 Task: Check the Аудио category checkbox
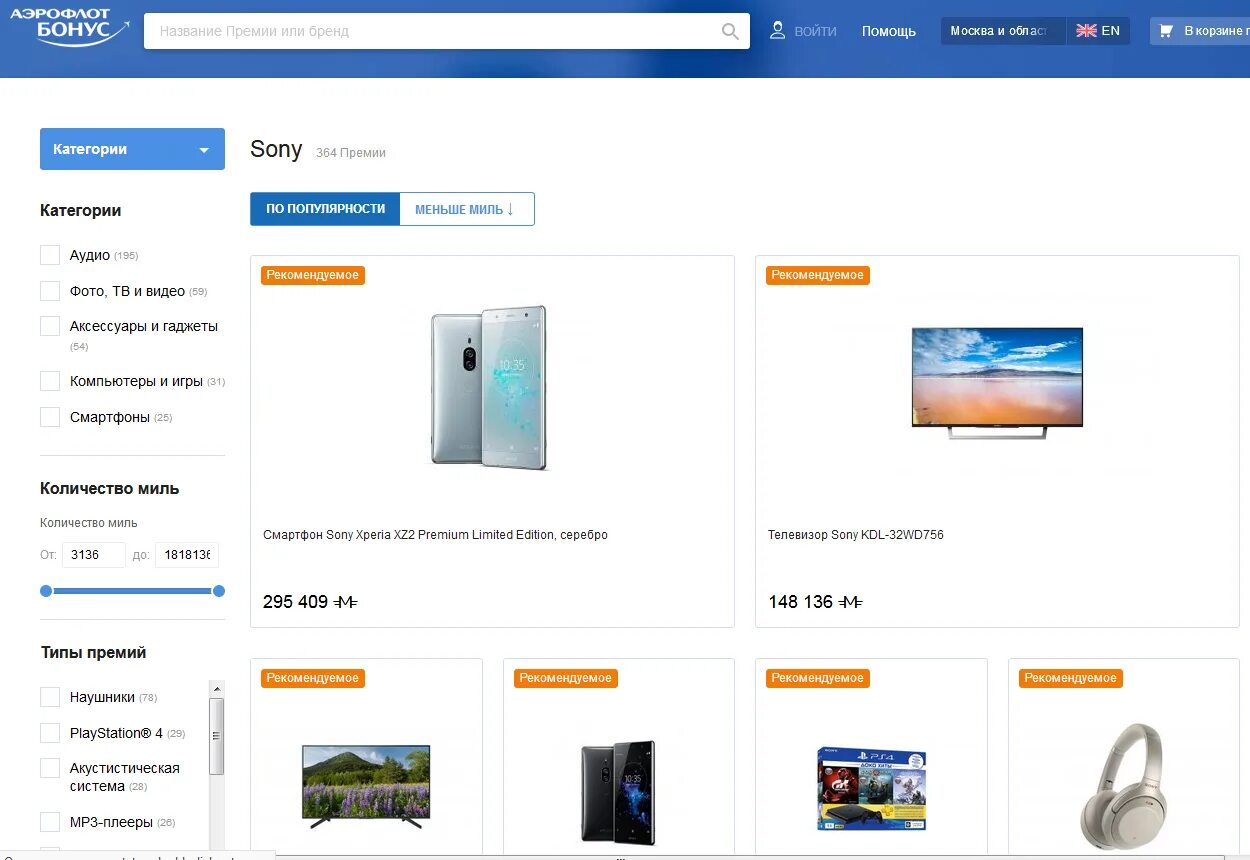tap(50, 255)
